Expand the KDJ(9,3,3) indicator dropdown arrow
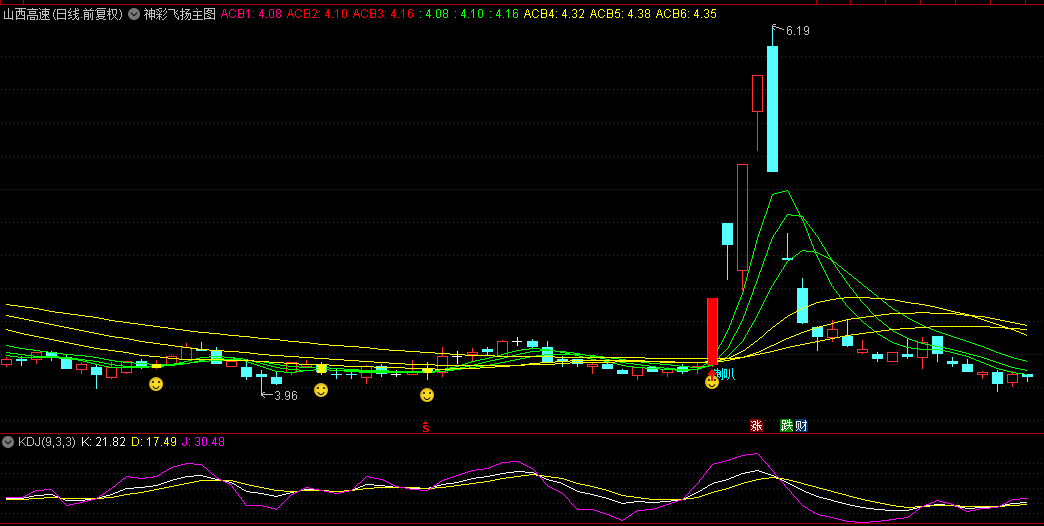Viewport: 1044px width, 526px height. [8, 441]
